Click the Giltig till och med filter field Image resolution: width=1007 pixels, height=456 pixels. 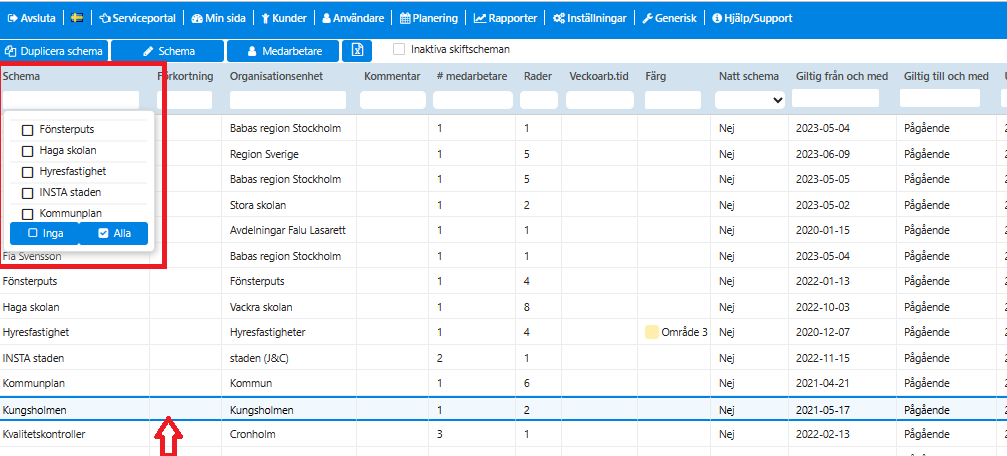coord(940,98)
